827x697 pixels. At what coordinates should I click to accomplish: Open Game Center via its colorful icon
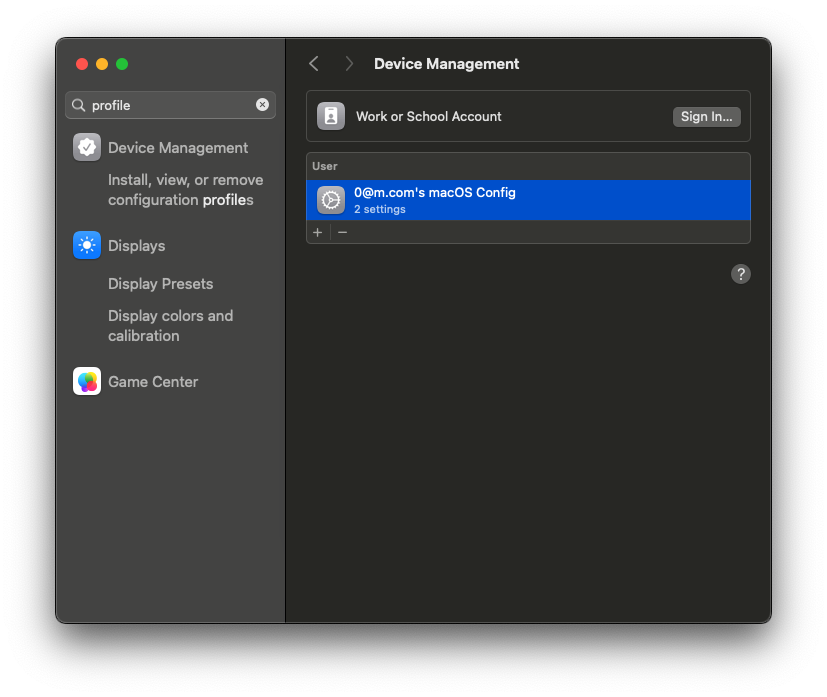tap(87, 381)
